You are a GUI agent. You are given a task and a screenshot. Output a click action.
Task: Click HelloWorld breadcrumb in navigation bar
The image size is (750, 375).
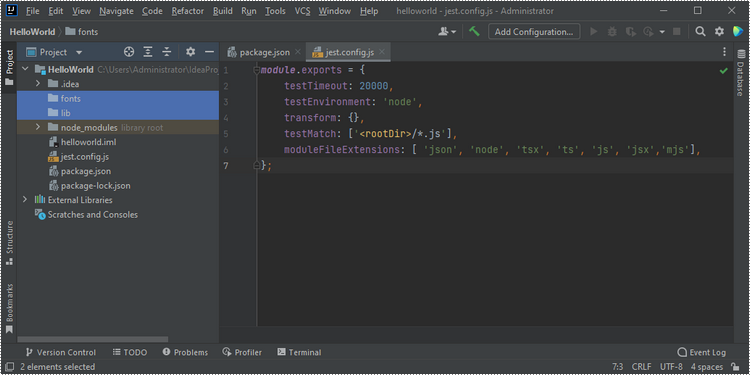click(x=32, y=32)
